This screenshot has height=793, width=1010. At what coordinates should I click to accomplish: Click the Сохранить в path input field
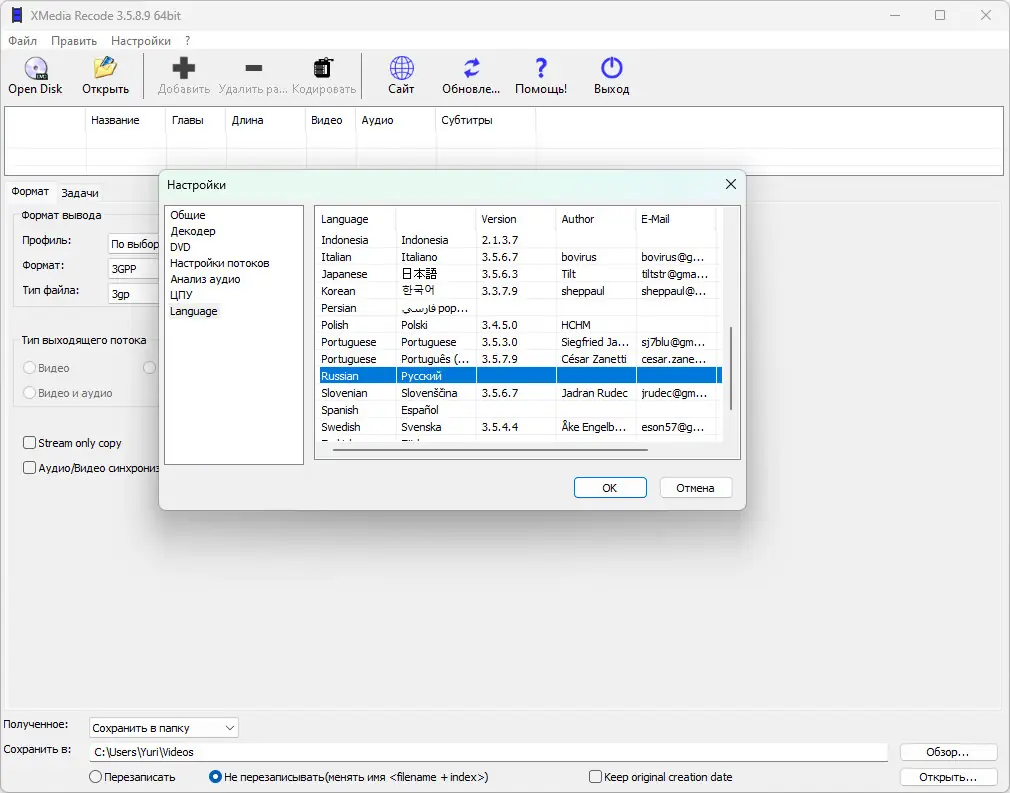click(x=488, y=752)
